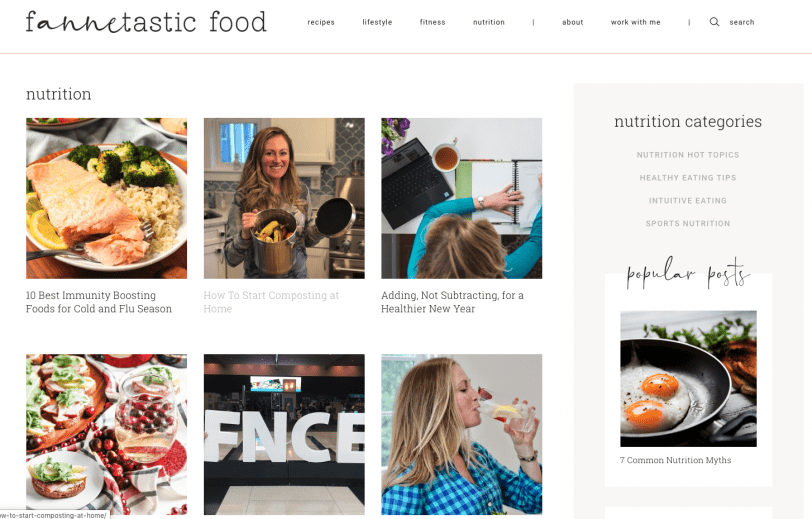This screenshot has width=812, height=519.
Task: Read 10 Best Immunity Boosting Foods post
Action: pyautogui.click(x=99, y=302)
